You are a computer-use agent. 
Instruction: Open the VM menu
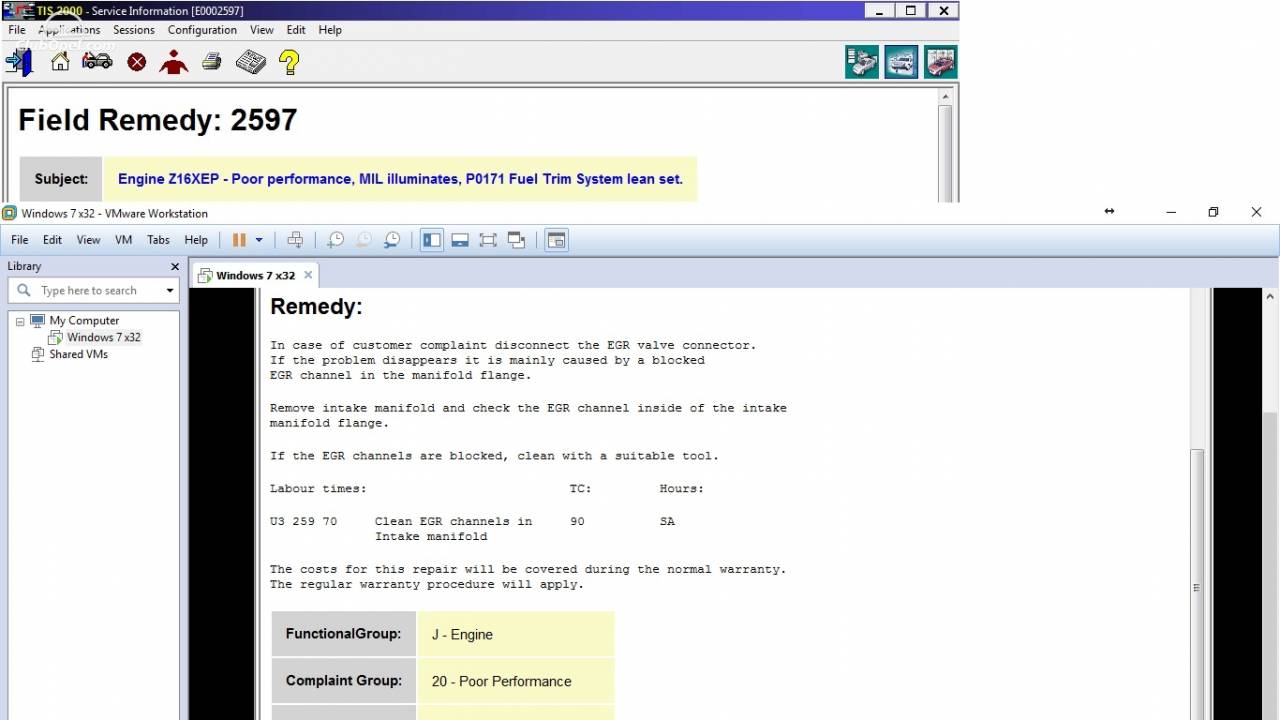click(x=124, y=240)
